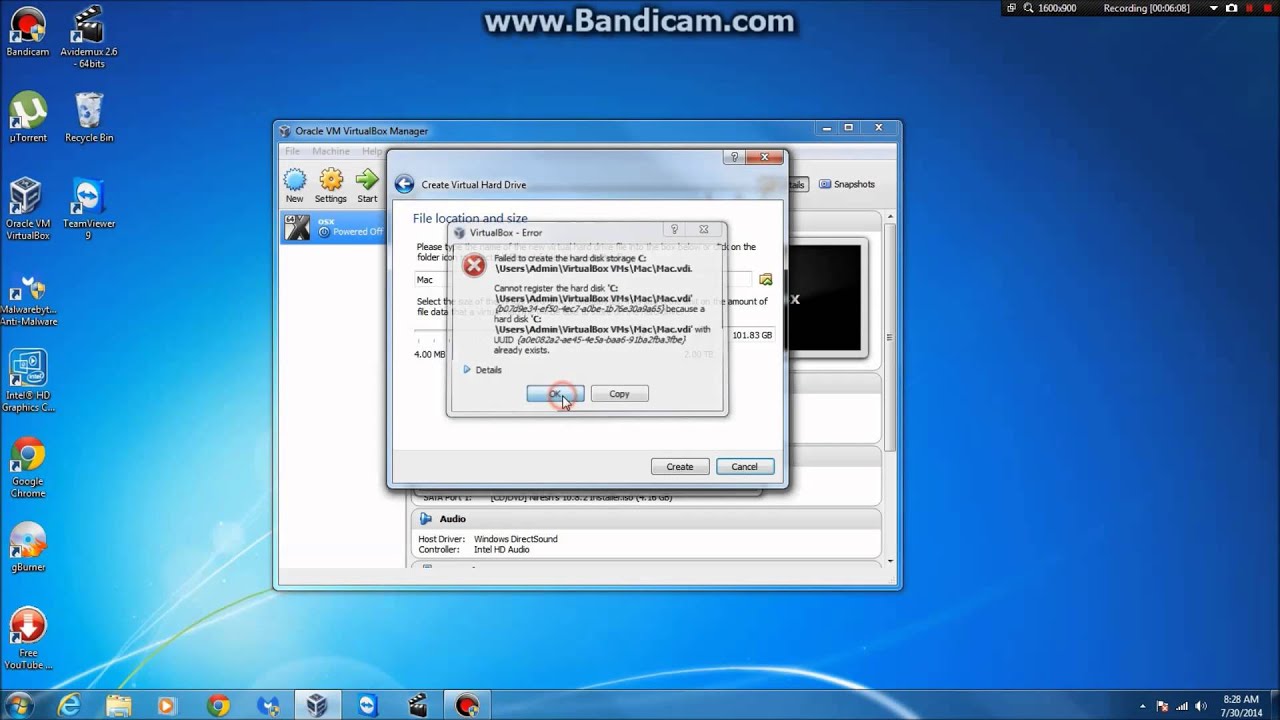The image size is (1280, 720).
Task: Click the Create Virtual Hard Drive help button
Action: [734, 157]
